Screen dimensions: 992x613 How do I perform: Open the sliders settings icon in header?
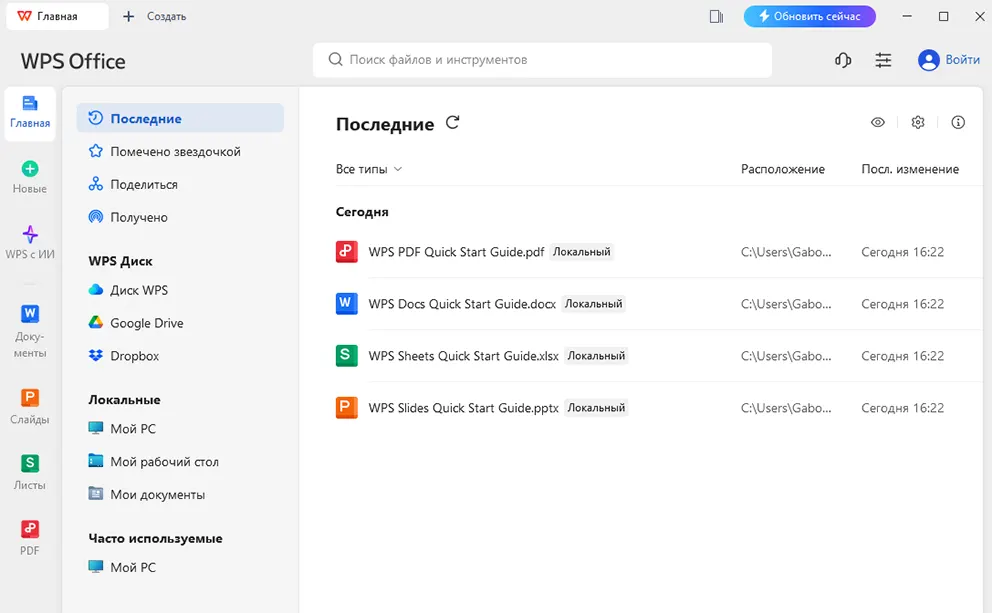(883, 60)
